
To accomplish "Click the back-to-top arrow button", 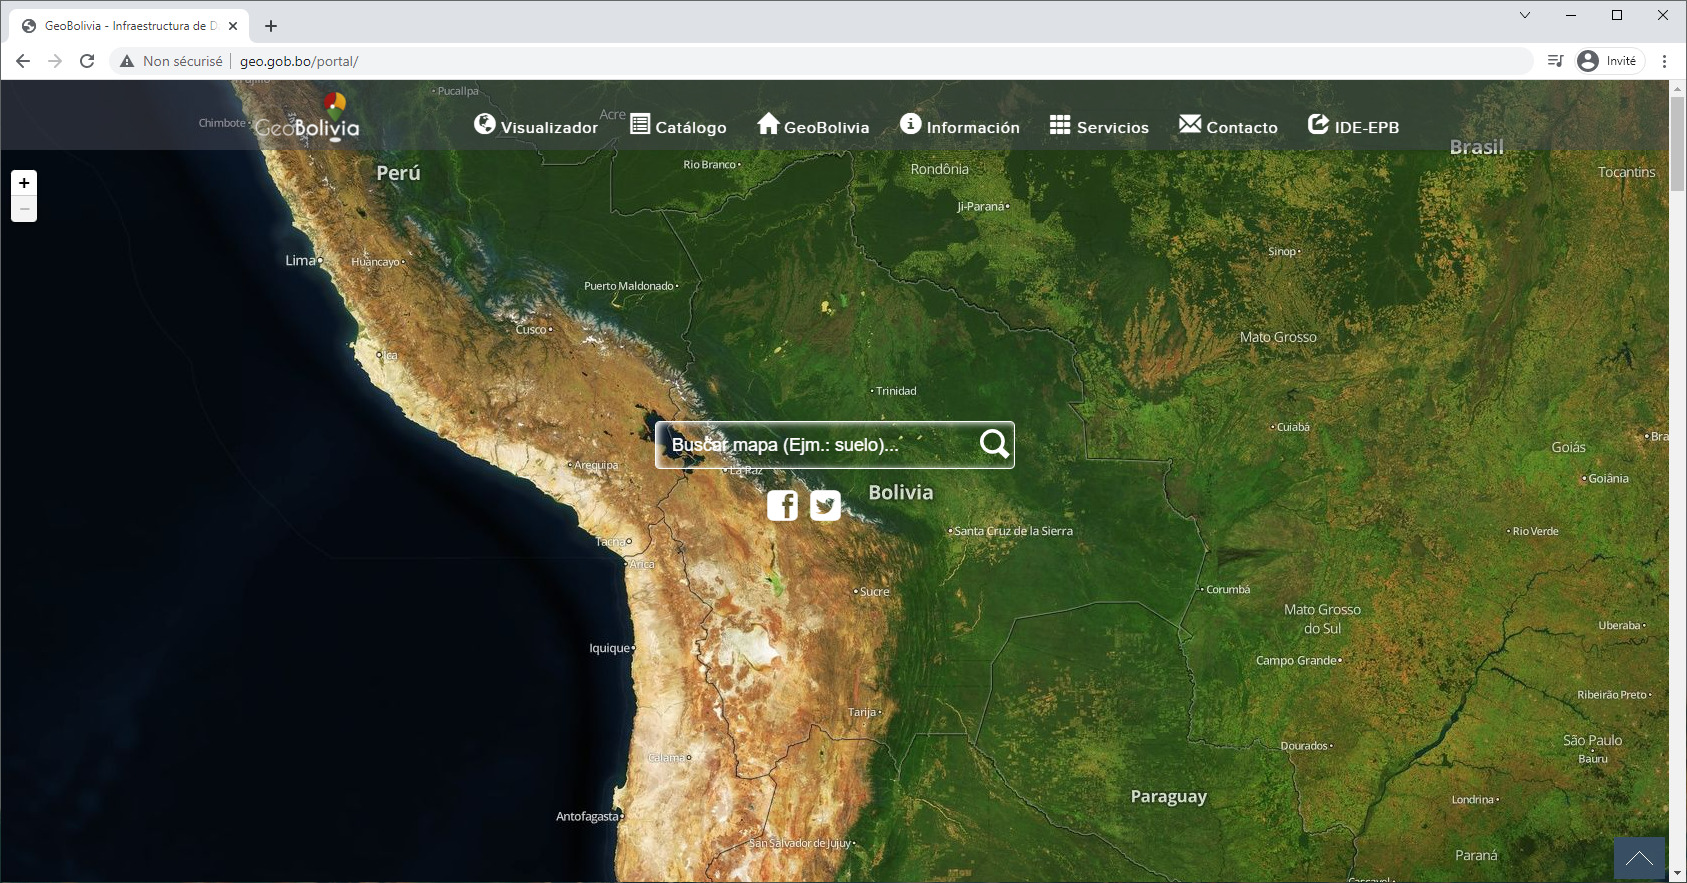I will click(x=1639, y=858).
